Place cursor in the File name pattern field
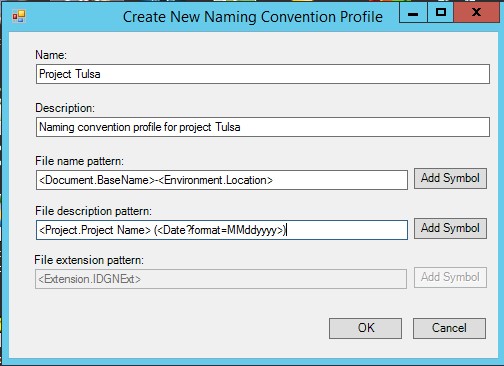This screenshot has height=366, width=504. [222, 180]
